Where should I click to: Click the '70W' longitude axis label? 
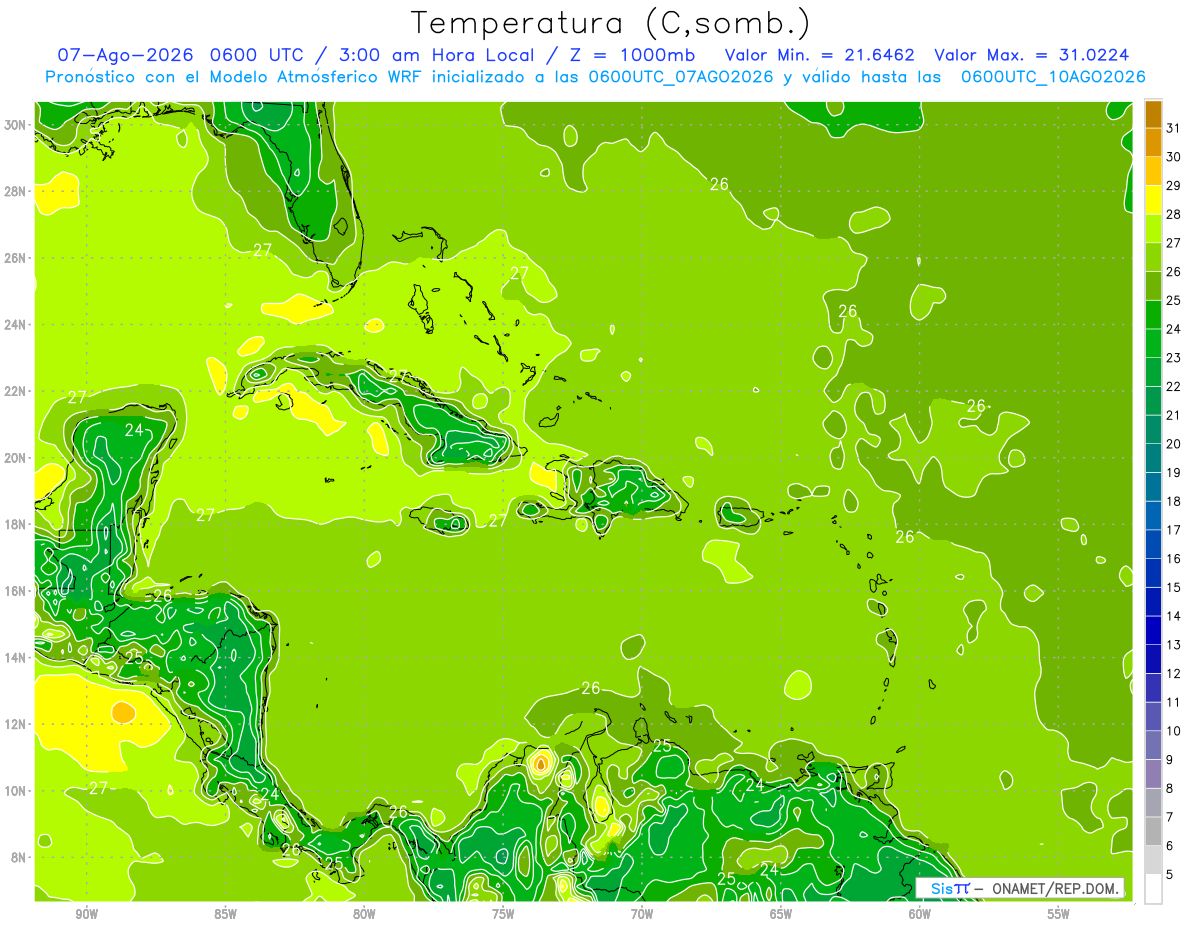pyautogui.click(x=642, y=914)
